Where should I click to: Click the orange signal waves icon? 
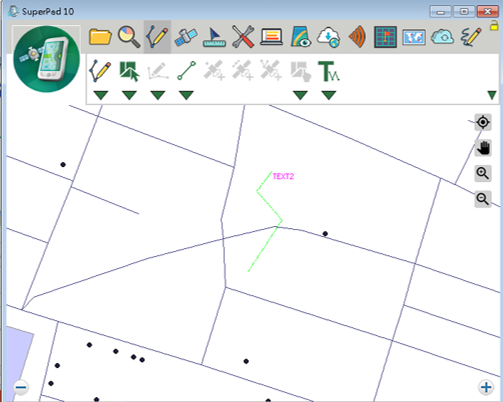(357, 37)
